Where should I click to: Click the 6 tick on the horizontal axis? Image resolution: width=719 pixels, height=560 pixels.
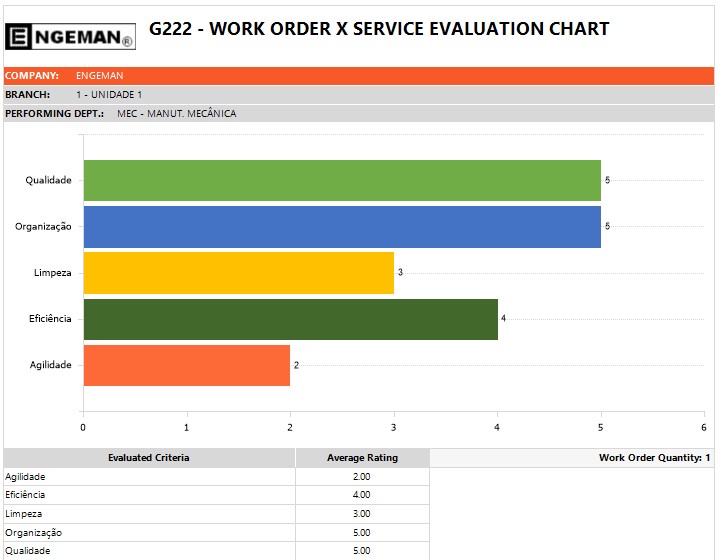point(704,427)
